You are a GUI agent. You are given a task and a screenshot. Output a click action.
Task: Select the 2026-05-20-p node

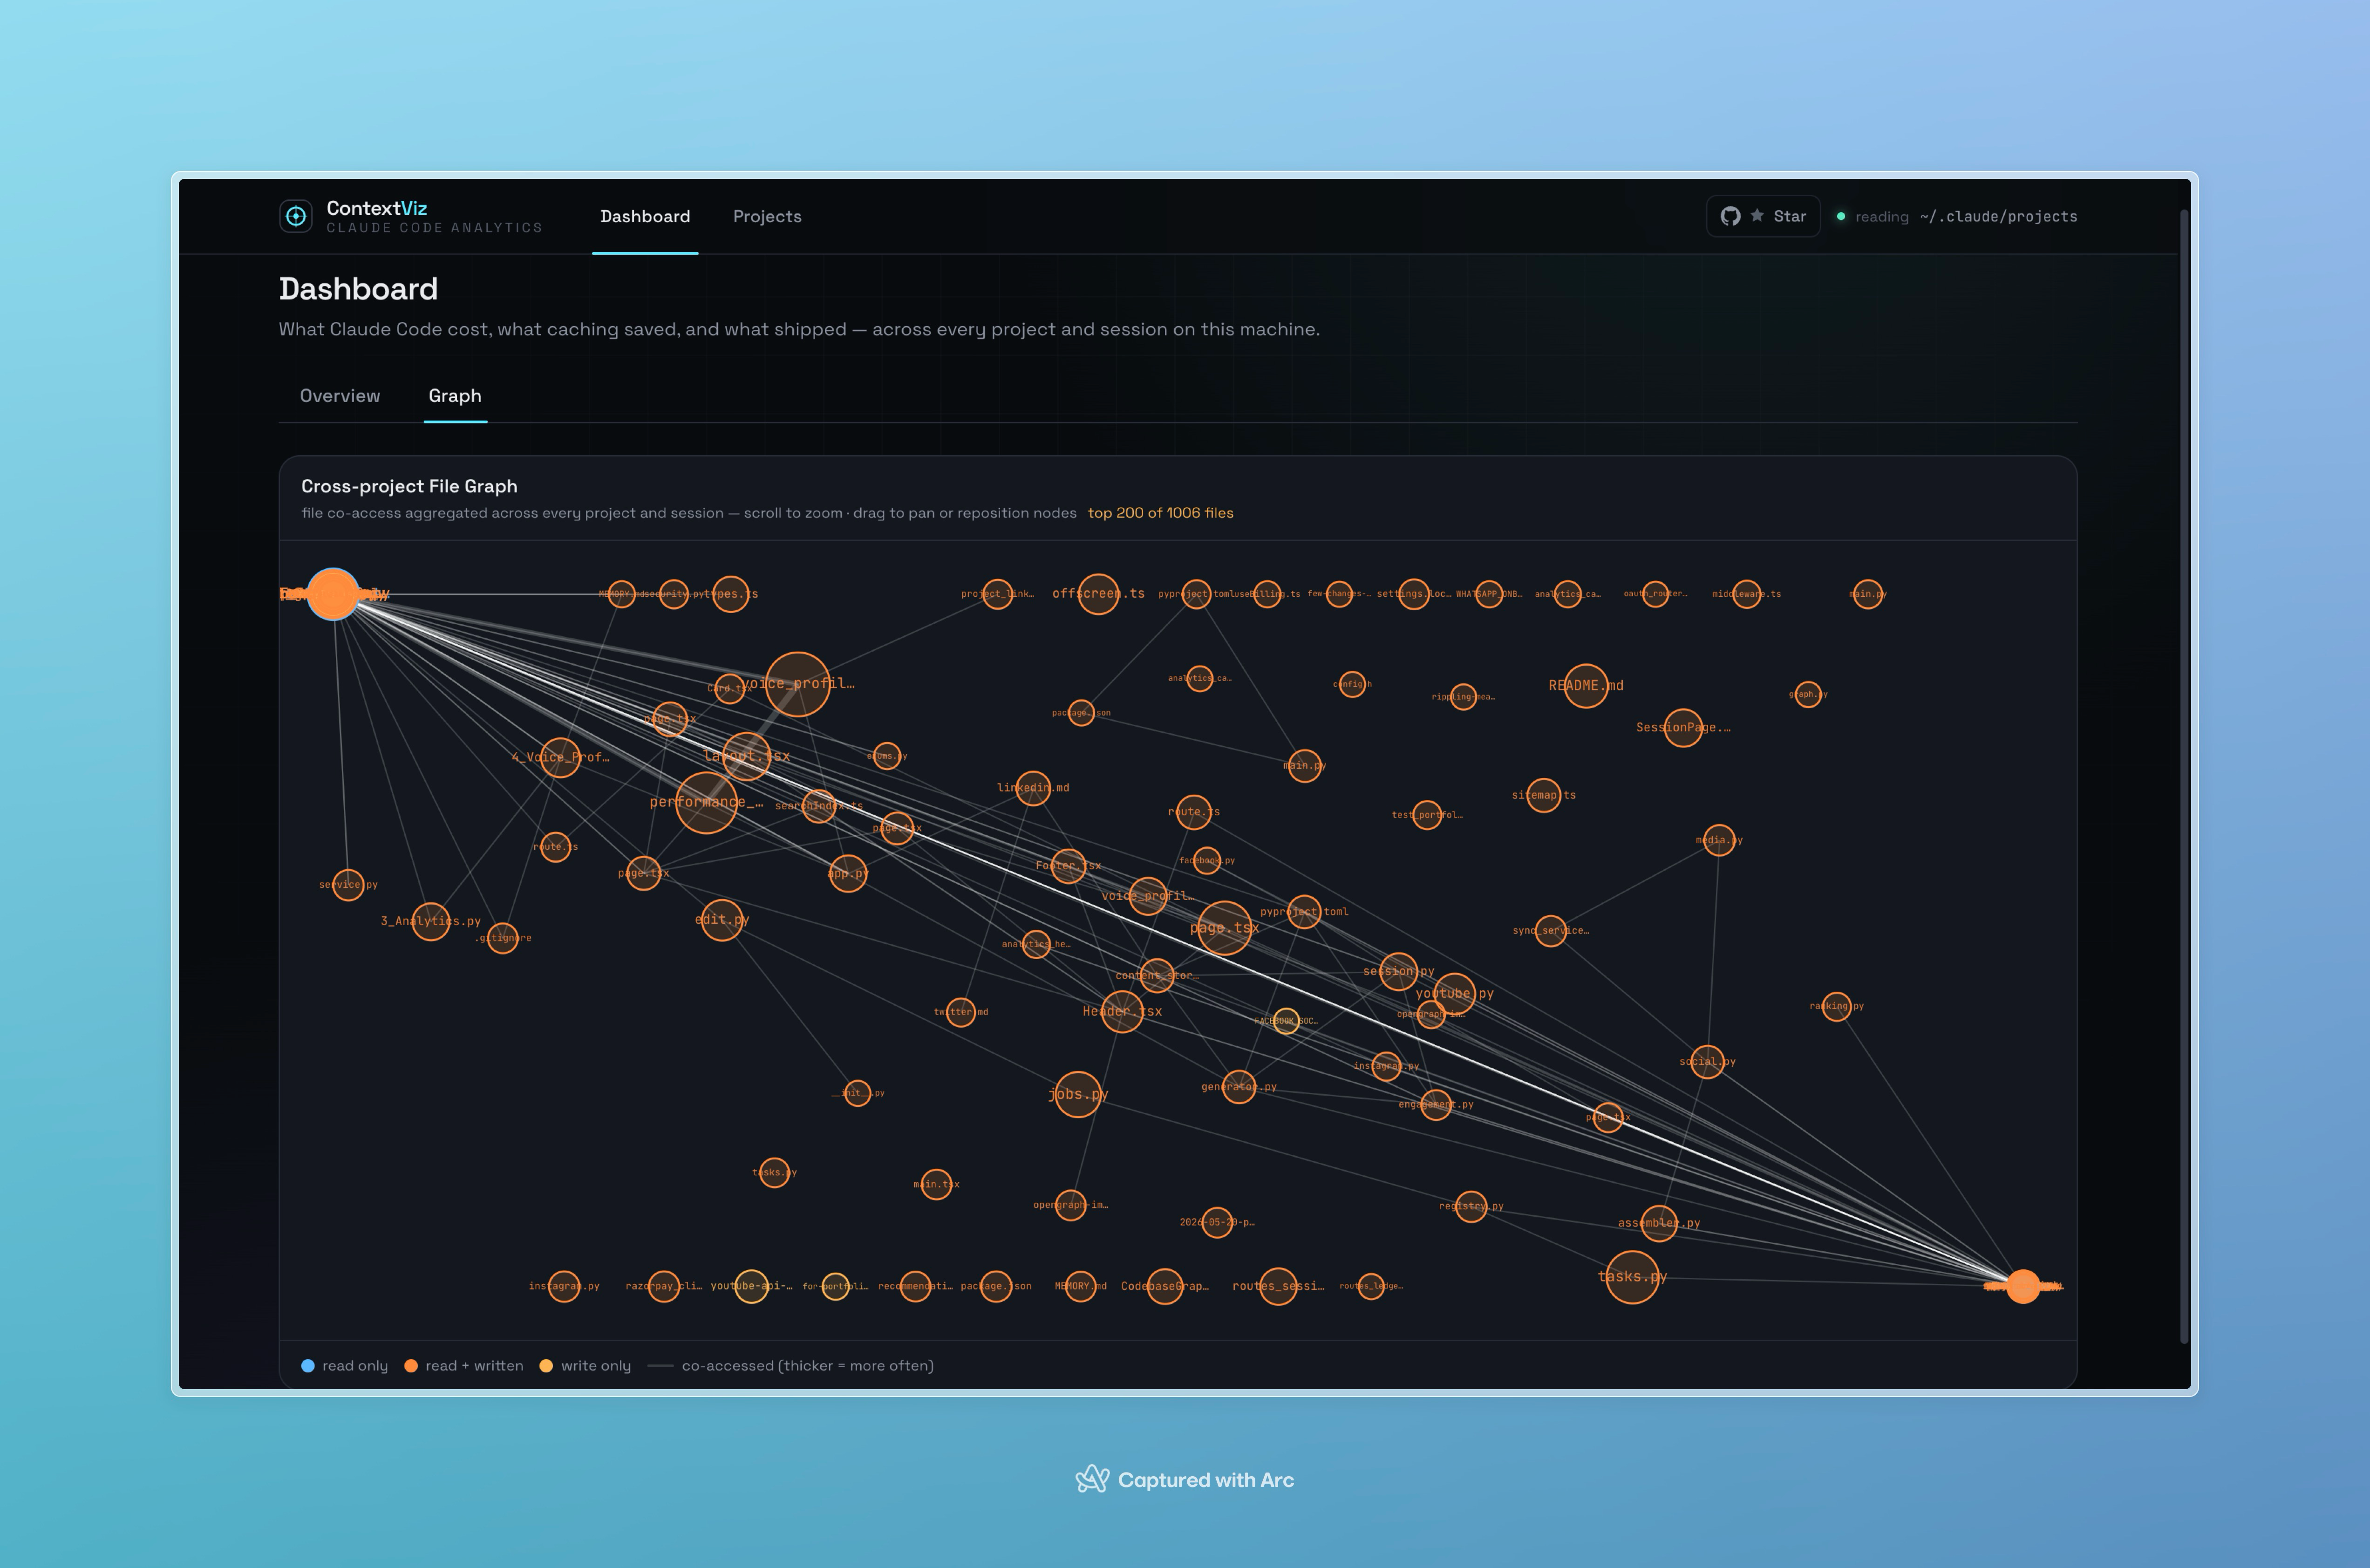[1216, 1222]
